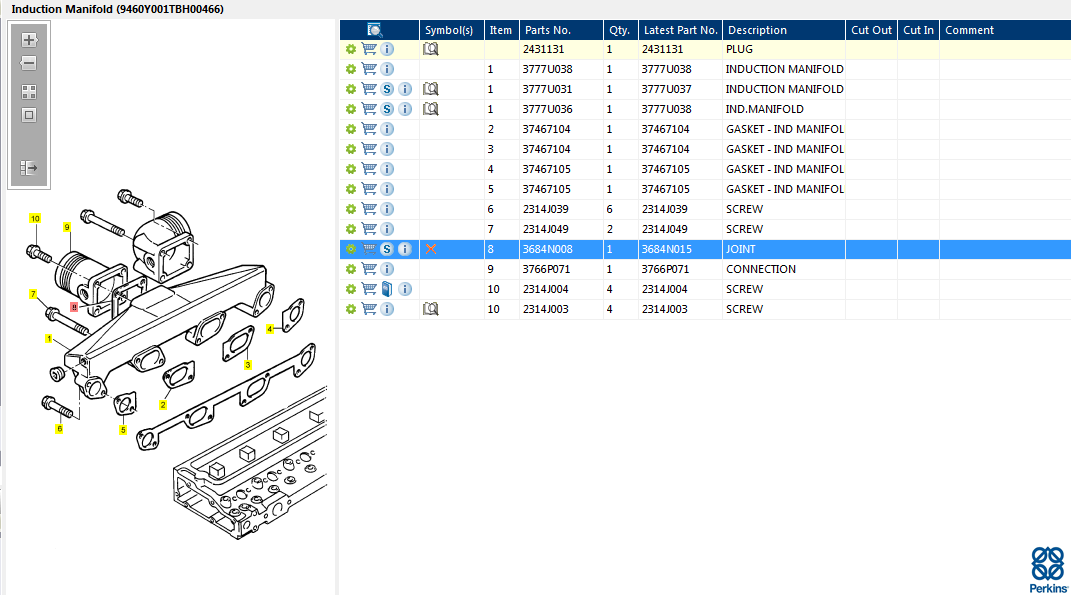Viewport: 1071px width, 595px height.
Task: Click the Perkins logo
Action: click(1048, 570)
